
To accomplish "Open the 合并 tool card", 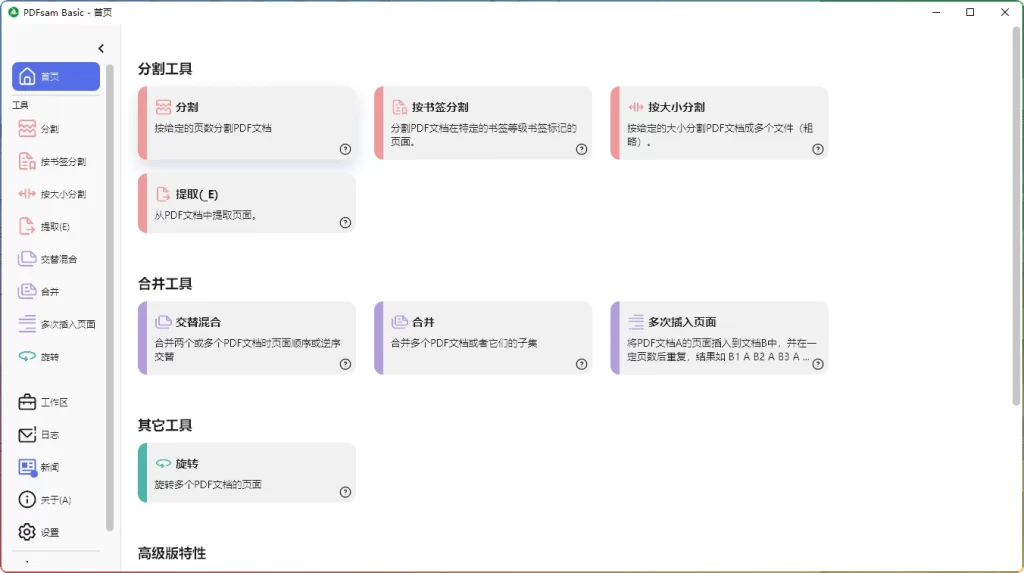I will point(483,338).
